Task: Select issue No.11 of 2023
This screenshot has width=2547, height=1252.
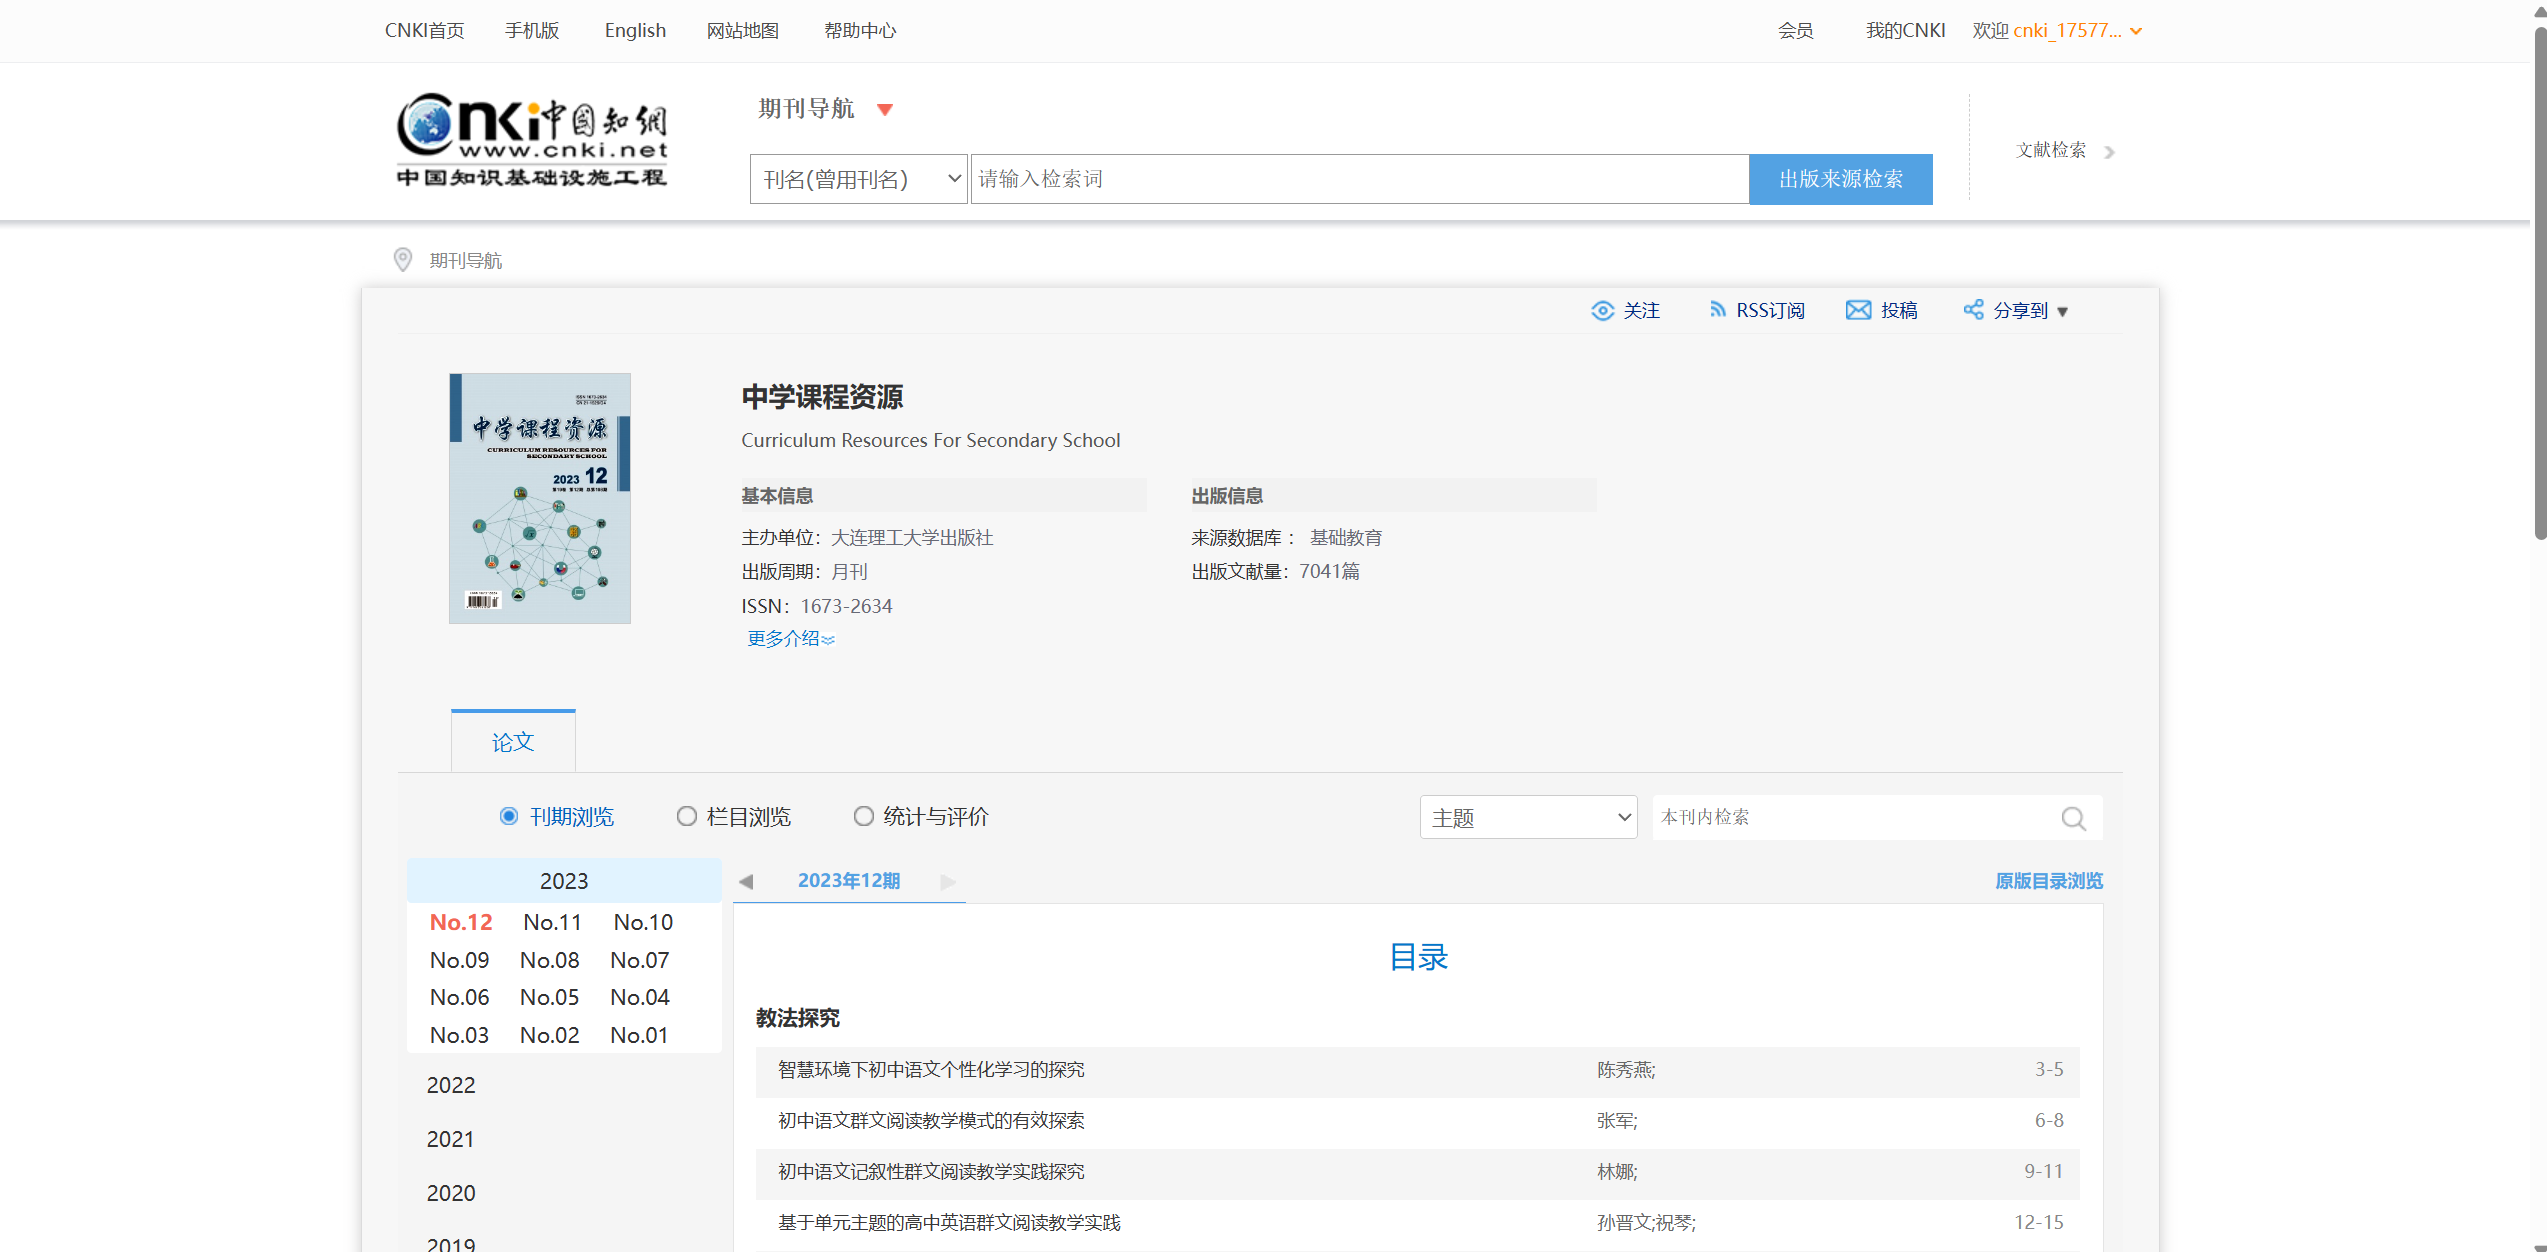Action: point(552,923)
